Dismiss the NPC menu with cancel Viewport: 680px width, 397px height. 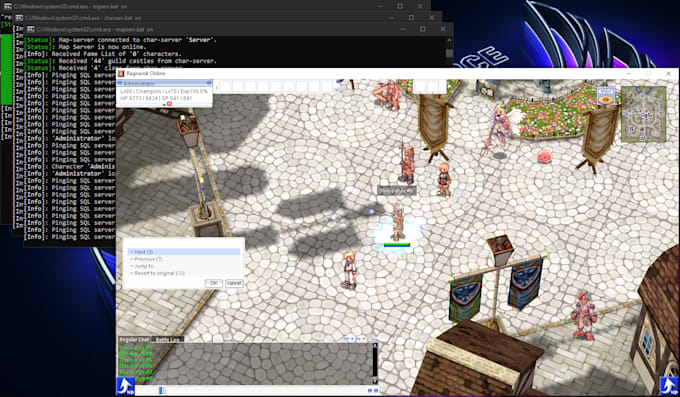pyautogui.click(x=234, y=283)
